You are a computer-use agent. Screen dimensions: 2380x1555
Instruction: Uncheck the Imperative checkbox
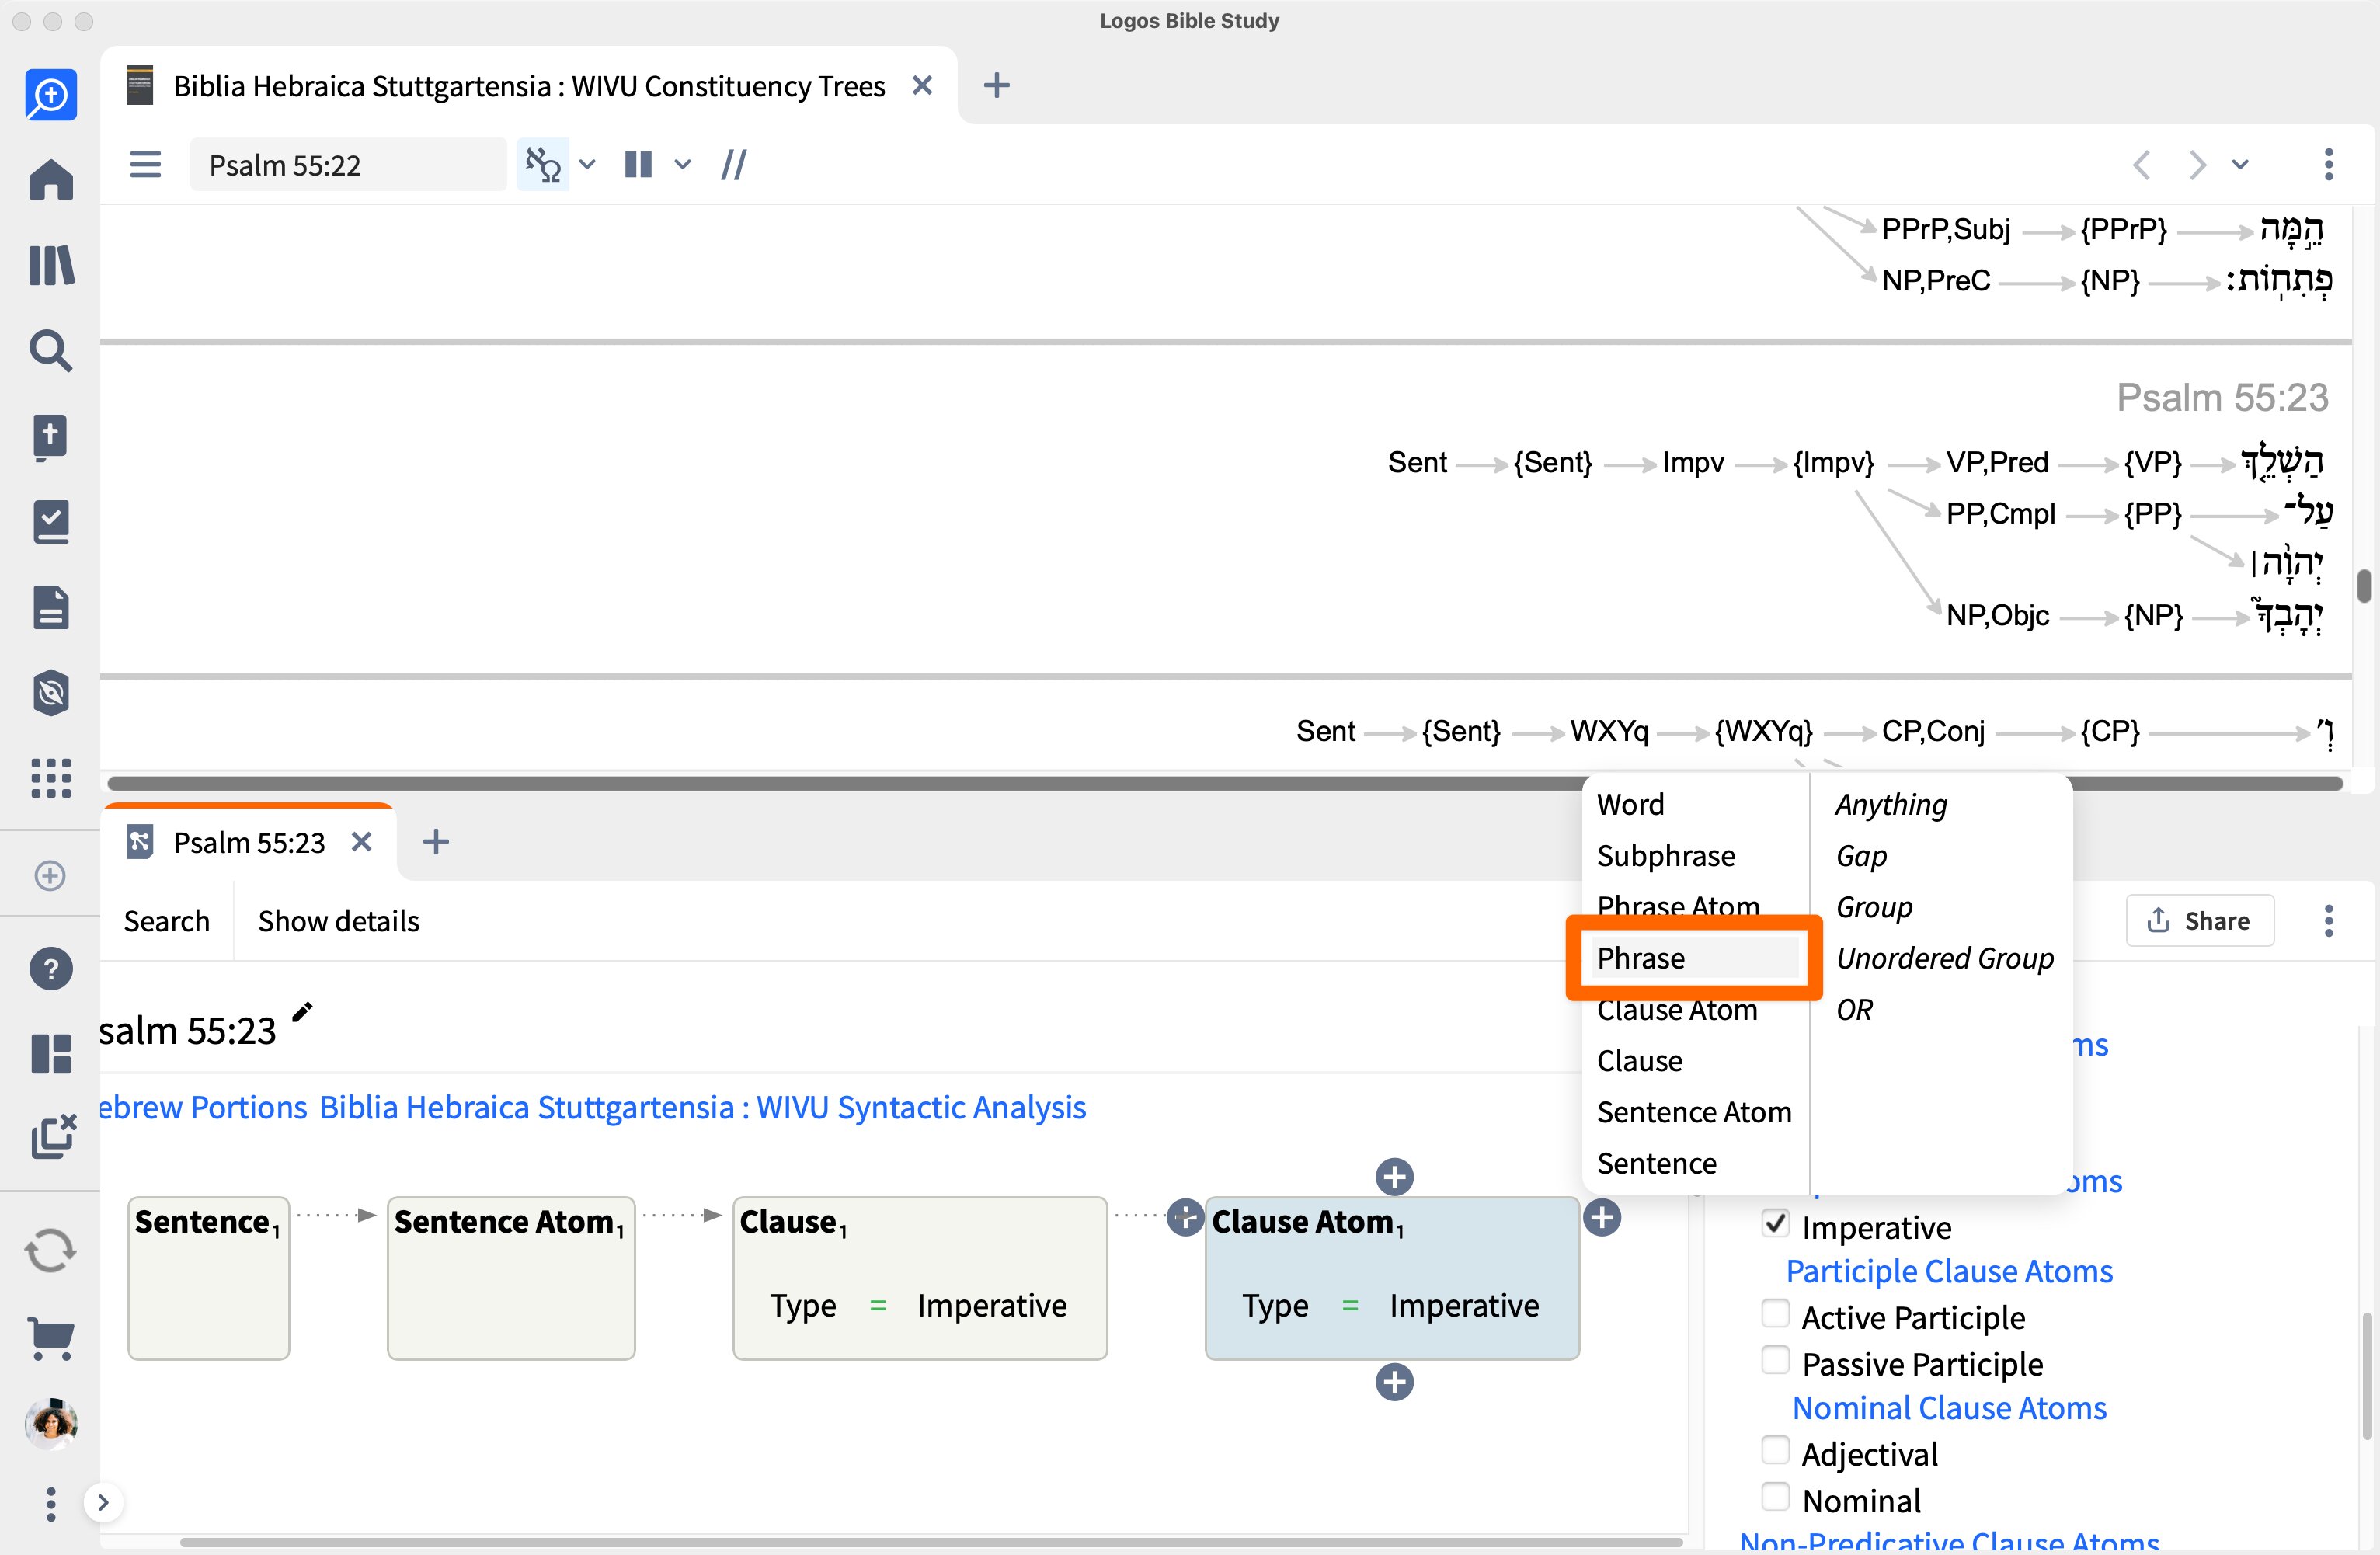pos(1775,1224)
